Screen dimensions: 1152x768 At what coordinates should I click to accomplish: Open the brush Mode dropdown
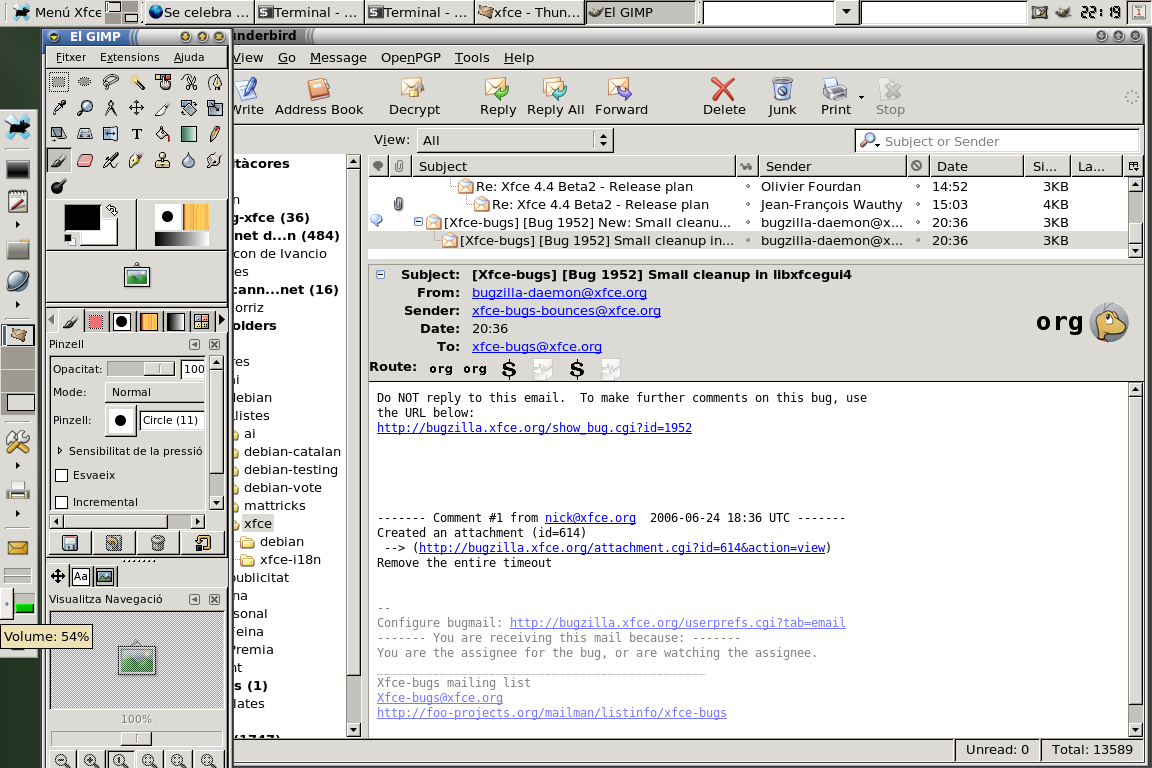(x=155, y=392)
